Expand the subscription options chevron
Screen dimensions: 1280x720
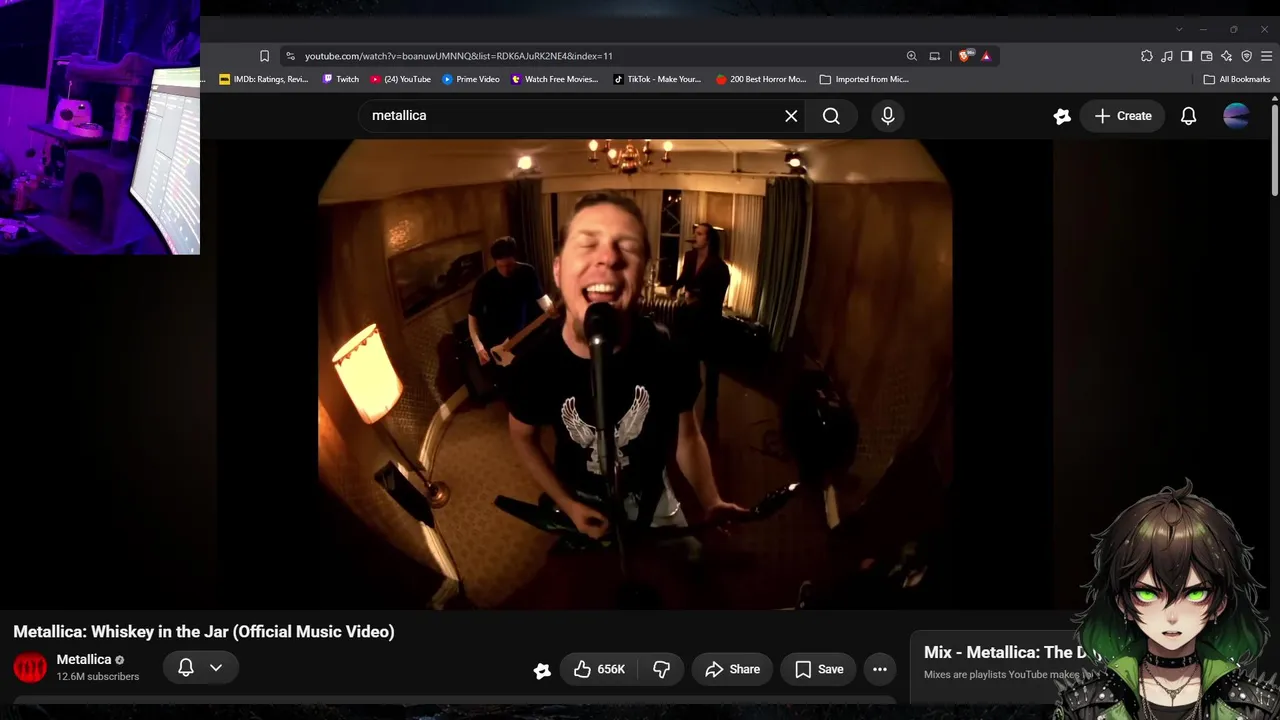(216, 668)
